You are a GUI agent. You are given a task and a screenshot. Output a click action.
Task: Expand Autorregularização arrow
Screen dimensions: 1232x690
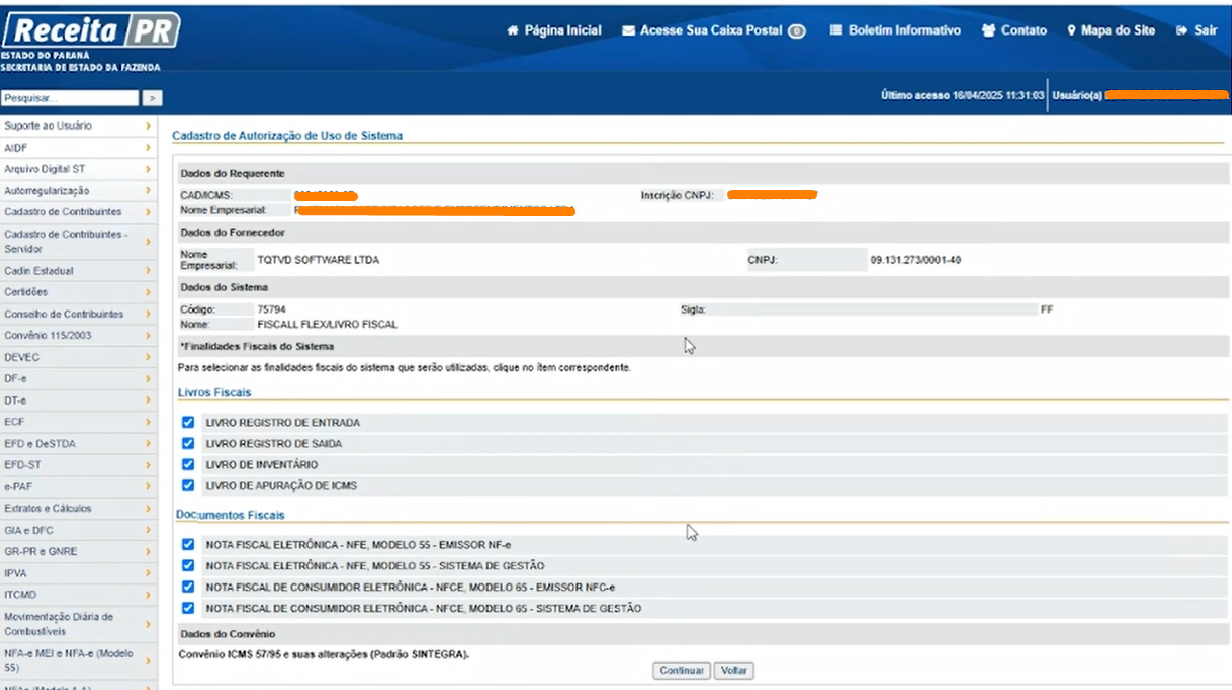[x=148, y=191]
